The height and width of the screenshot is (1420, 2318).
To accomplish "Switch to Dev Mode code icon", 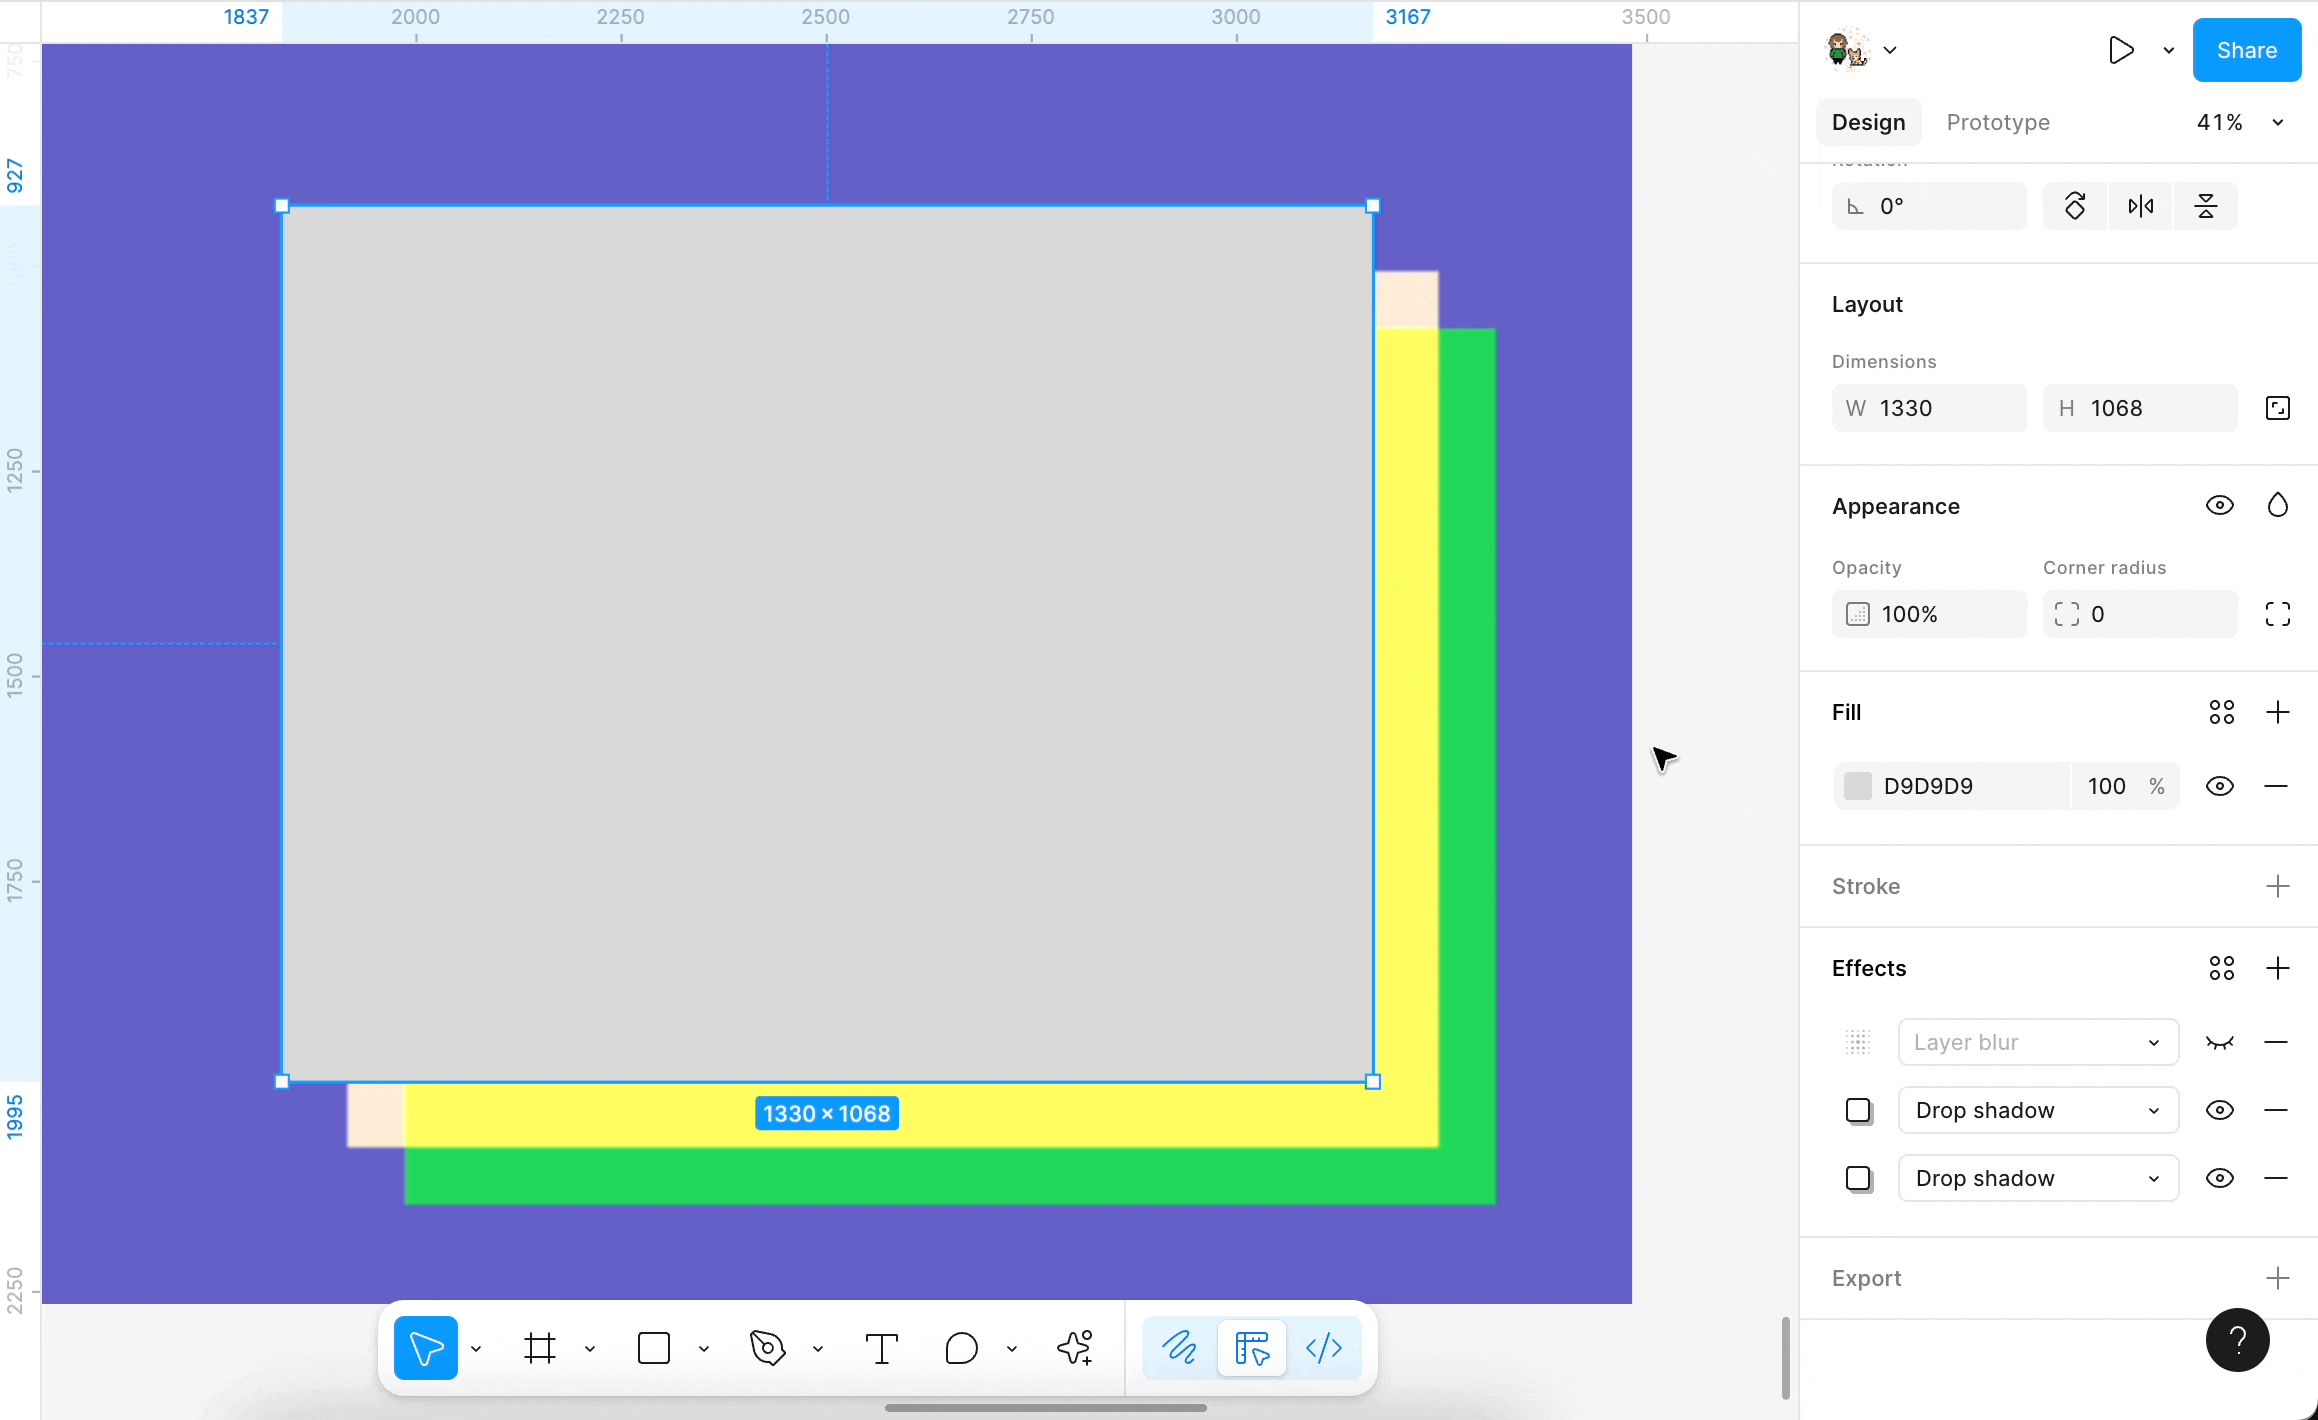I will (x=1324, y=1348).
